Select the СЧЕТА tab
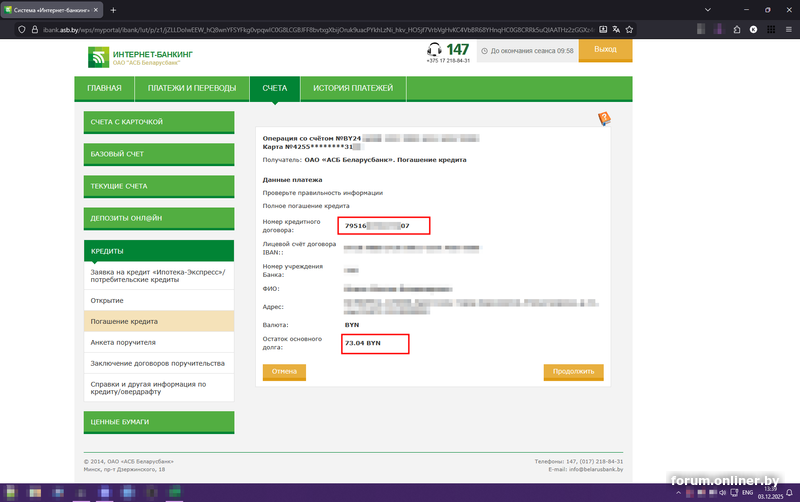 (274, 88)
